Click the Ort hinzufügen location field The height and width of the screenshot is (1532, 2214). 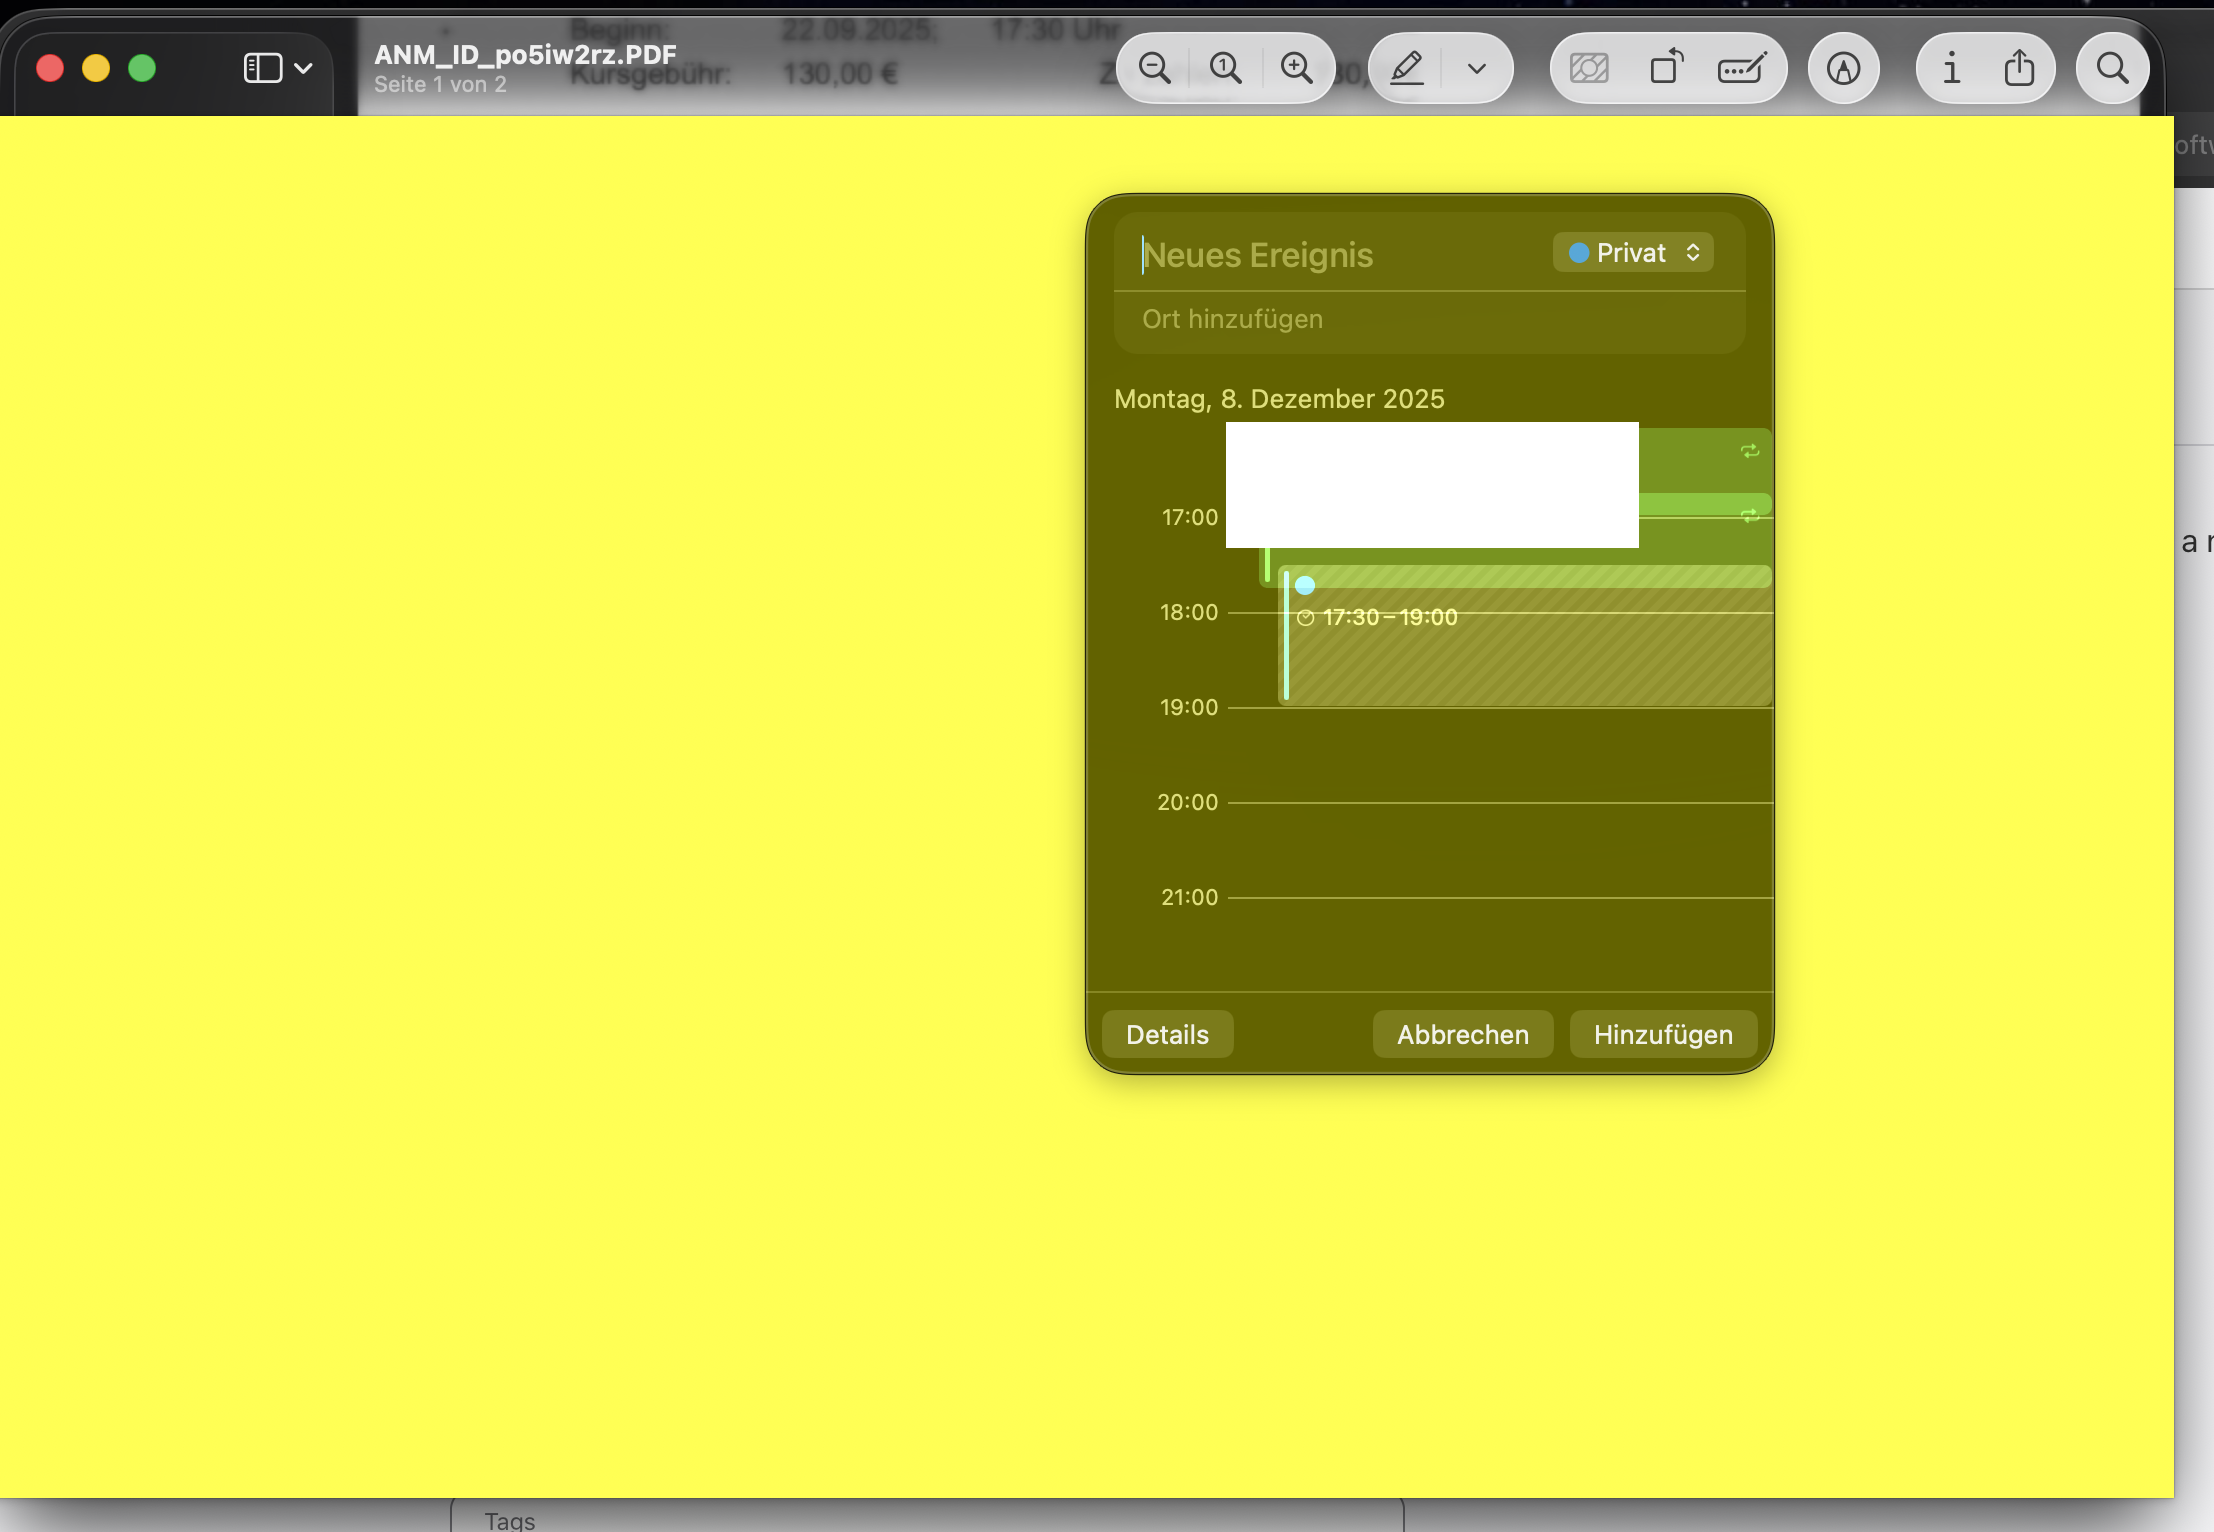coord(1429,319)
